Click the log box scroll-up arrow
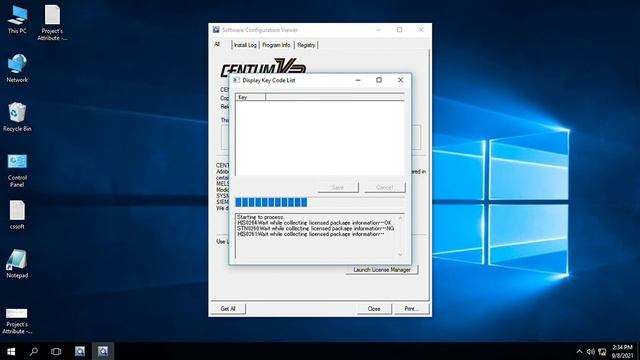 click(x=400, y=218)
